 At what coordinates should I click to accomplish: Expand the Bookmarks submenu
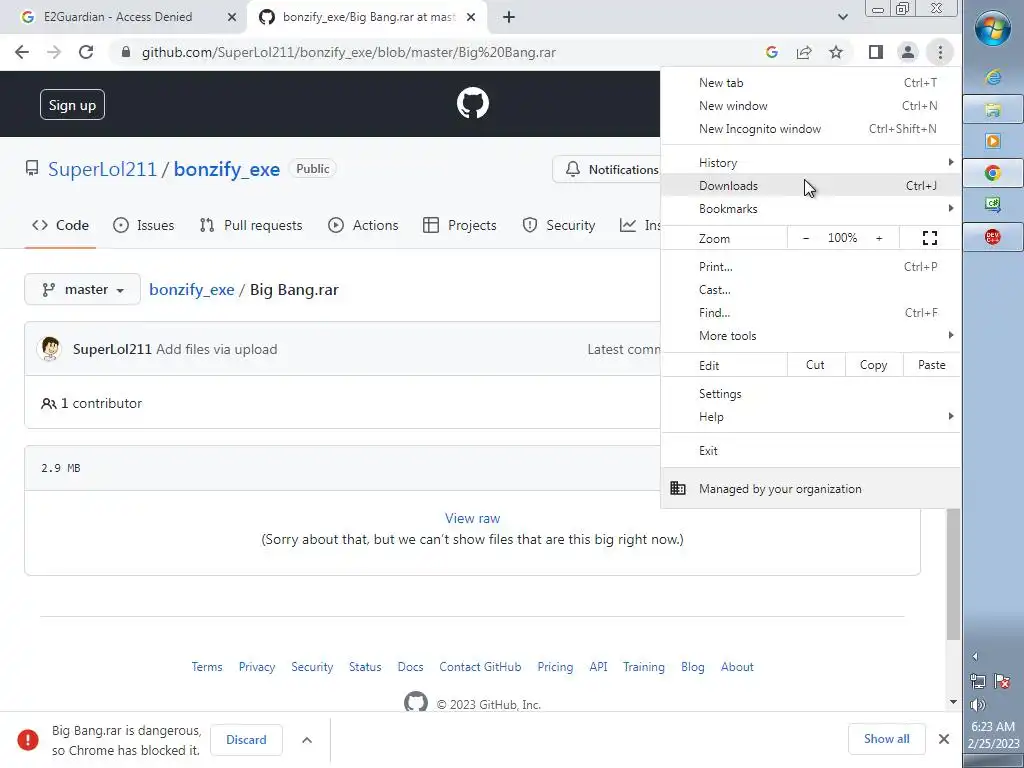tap(810, 208)
